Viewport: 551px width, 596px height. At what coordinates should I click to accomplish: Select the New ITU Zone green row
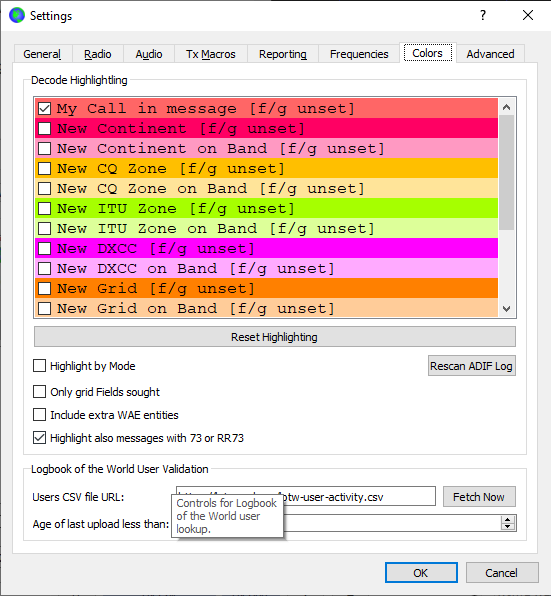266,208
